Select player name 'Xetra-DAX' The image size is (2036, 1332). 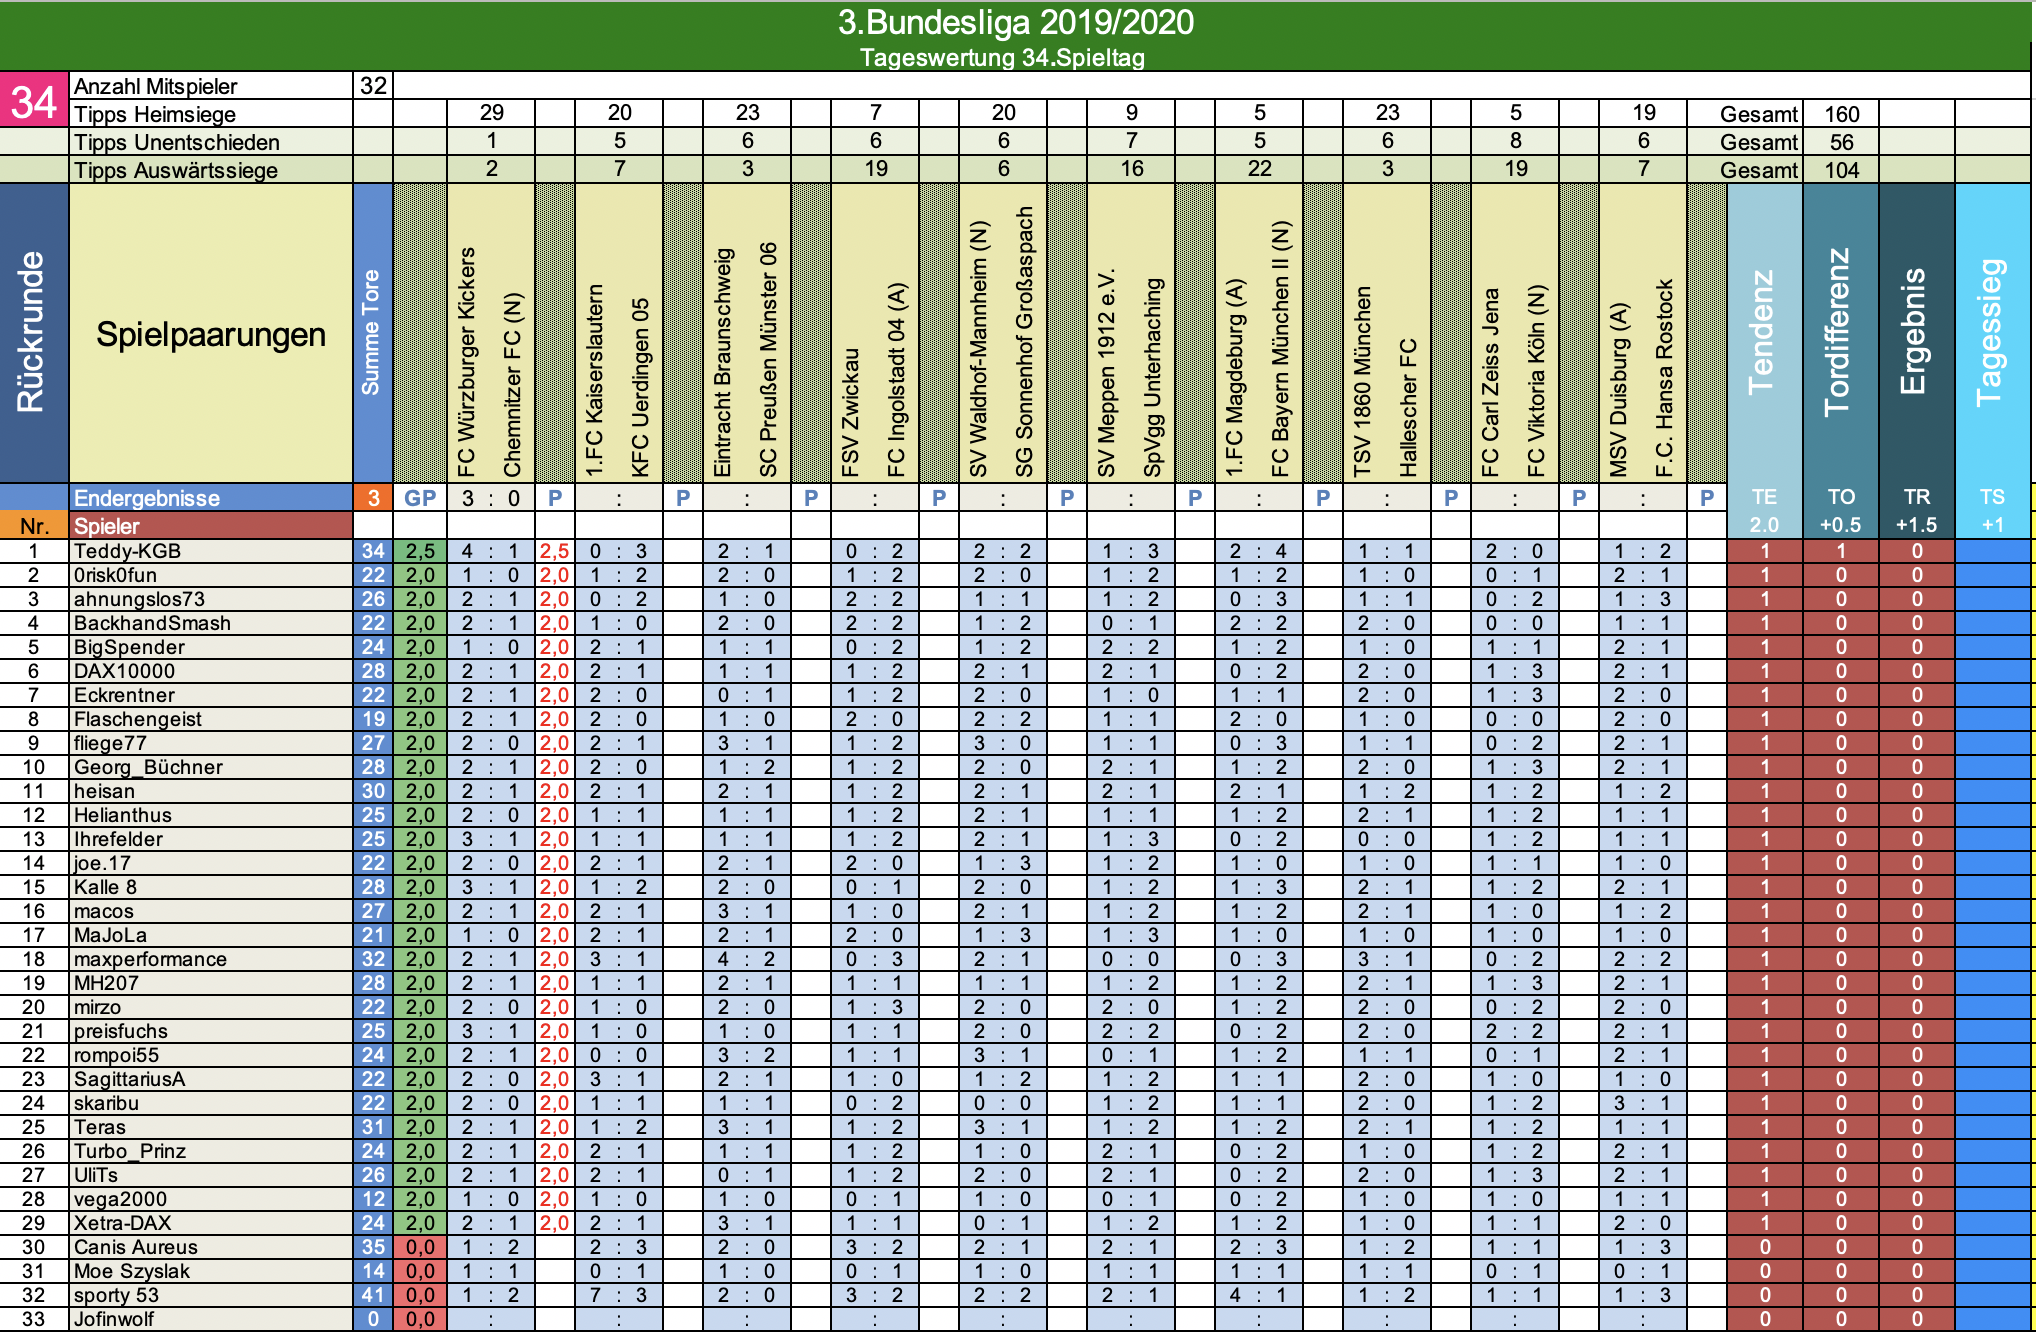coord(122,1223)
